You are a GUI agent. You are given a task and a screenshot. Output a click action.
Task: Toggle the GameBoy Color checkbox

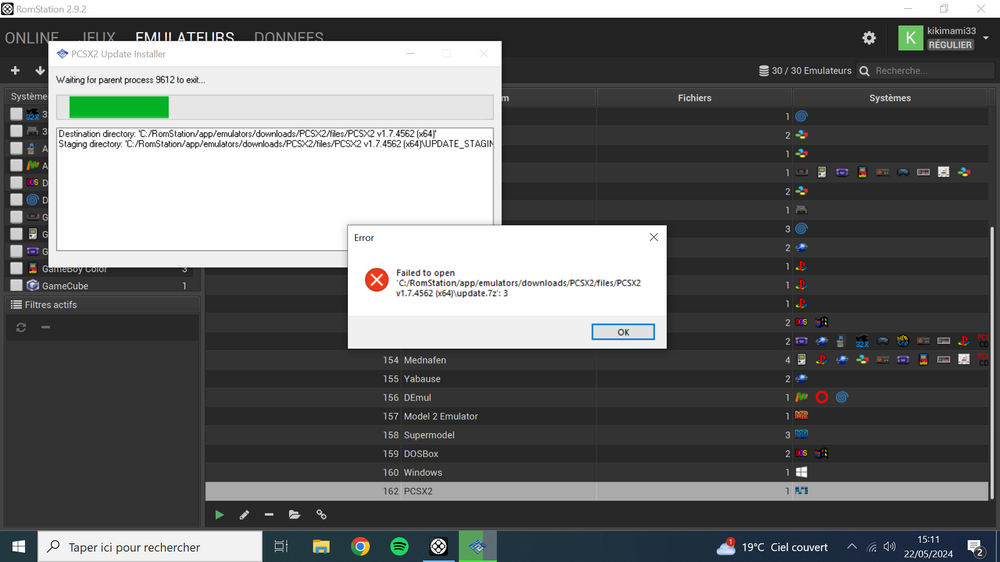(16, 268)
